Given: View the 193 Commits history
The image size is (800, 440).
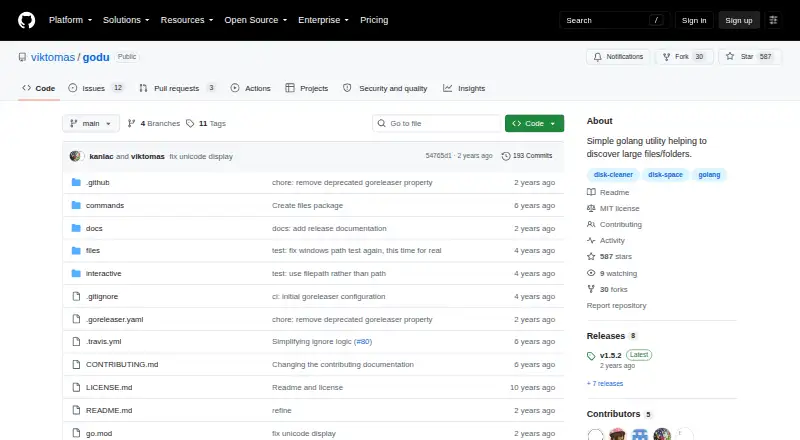Looking at the screenshot, I should point(527,156).
